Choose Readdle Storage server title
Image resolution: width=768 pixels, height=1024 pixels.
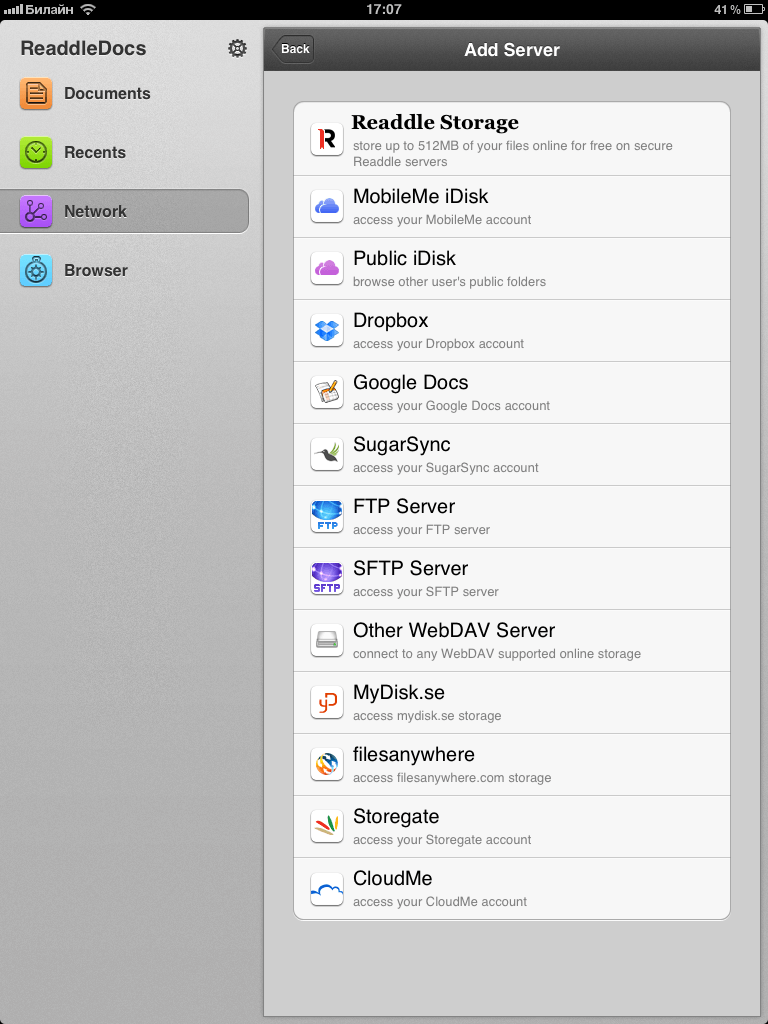[435, 122]
